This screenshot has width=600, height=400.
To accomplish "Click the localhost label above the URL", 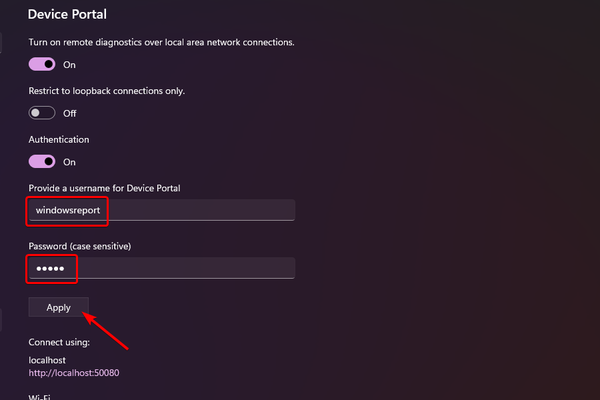I will click(x=49, y=359).
